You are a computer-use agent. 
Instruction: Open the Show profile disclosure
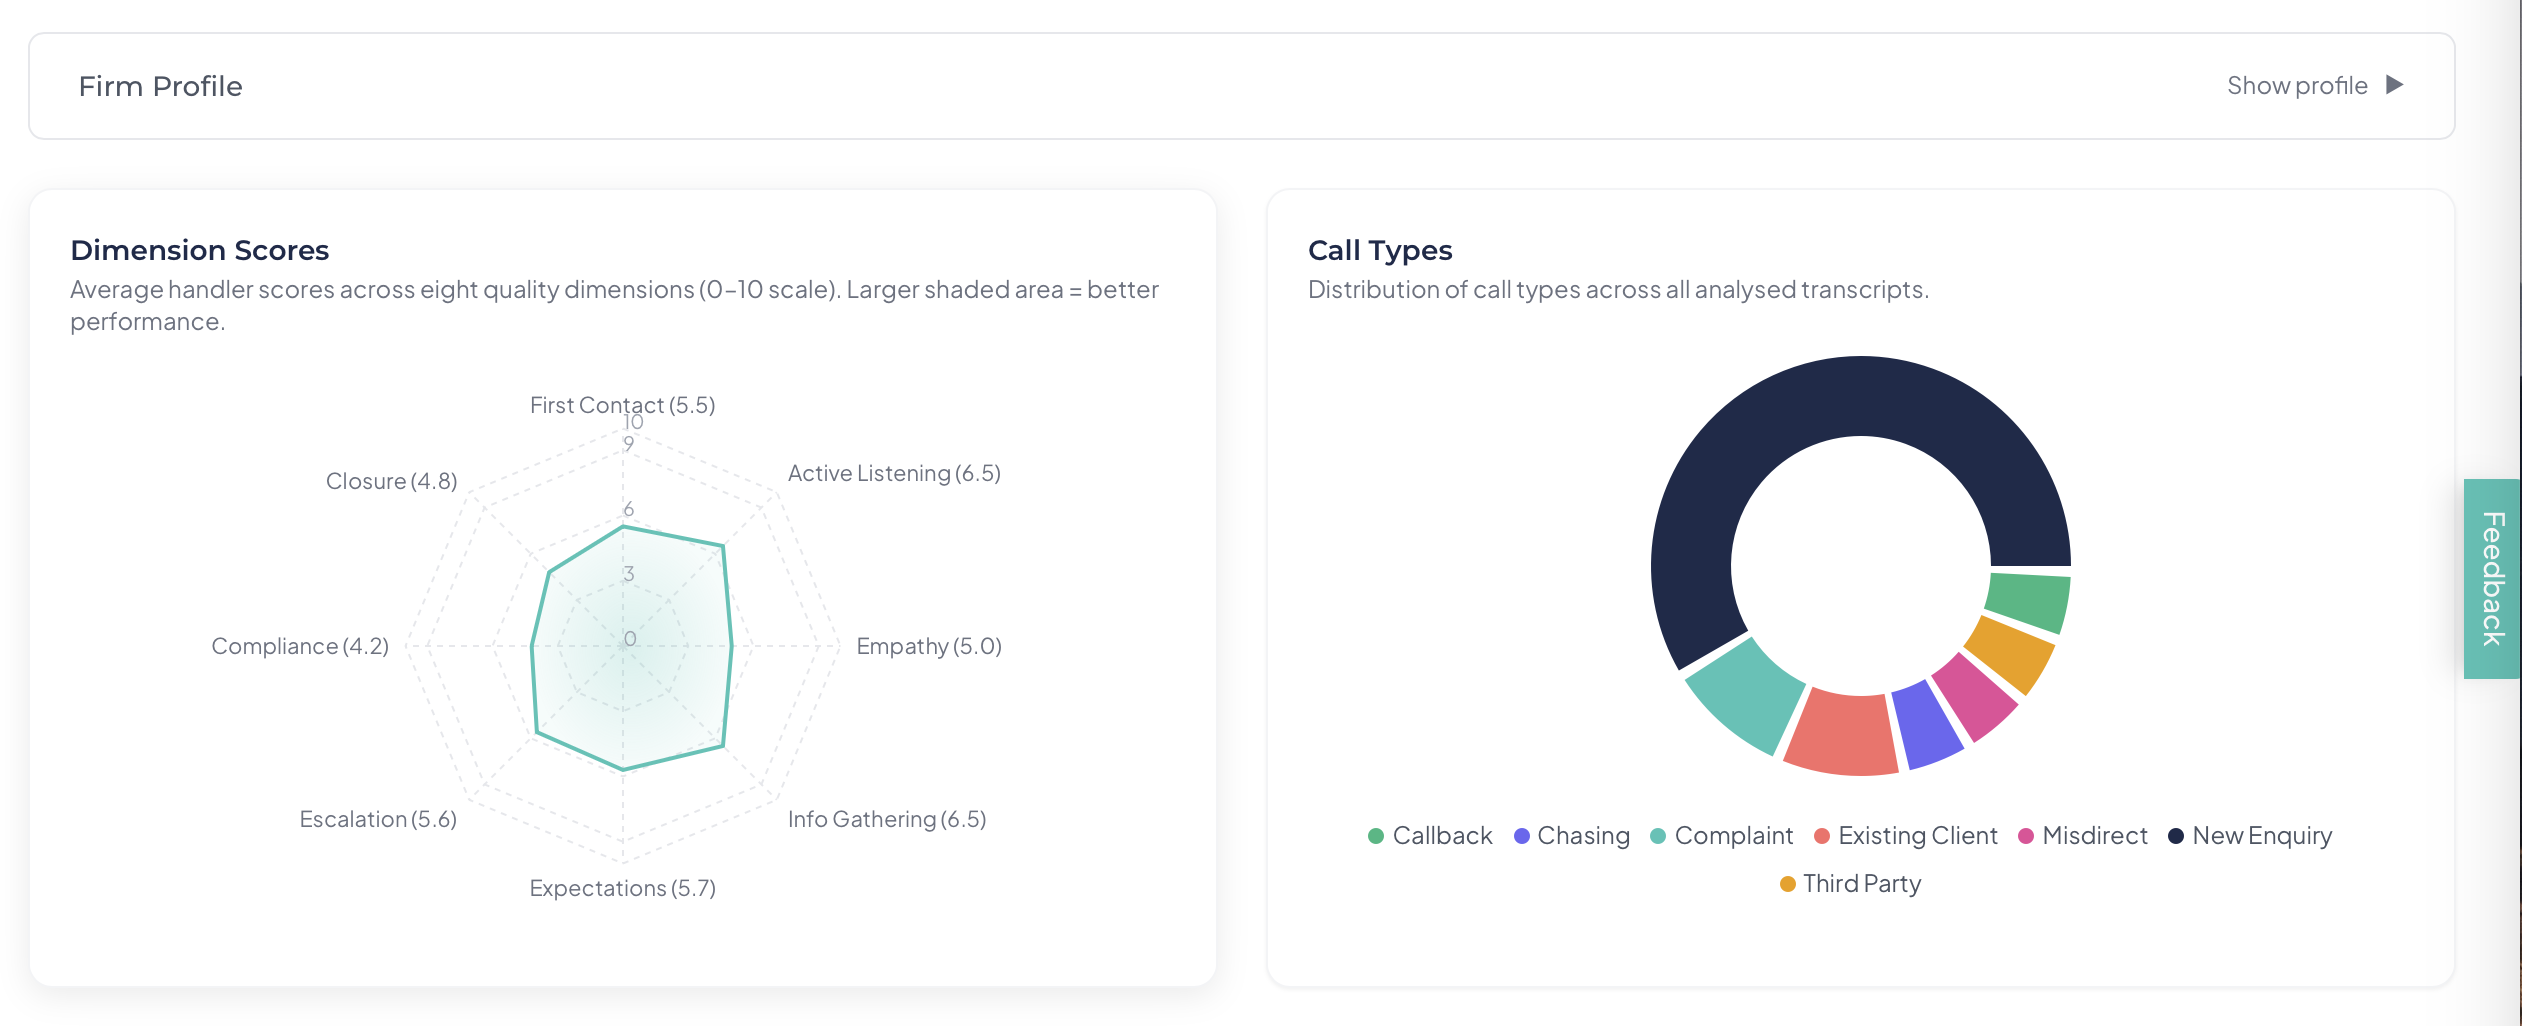click(2297, 86)
